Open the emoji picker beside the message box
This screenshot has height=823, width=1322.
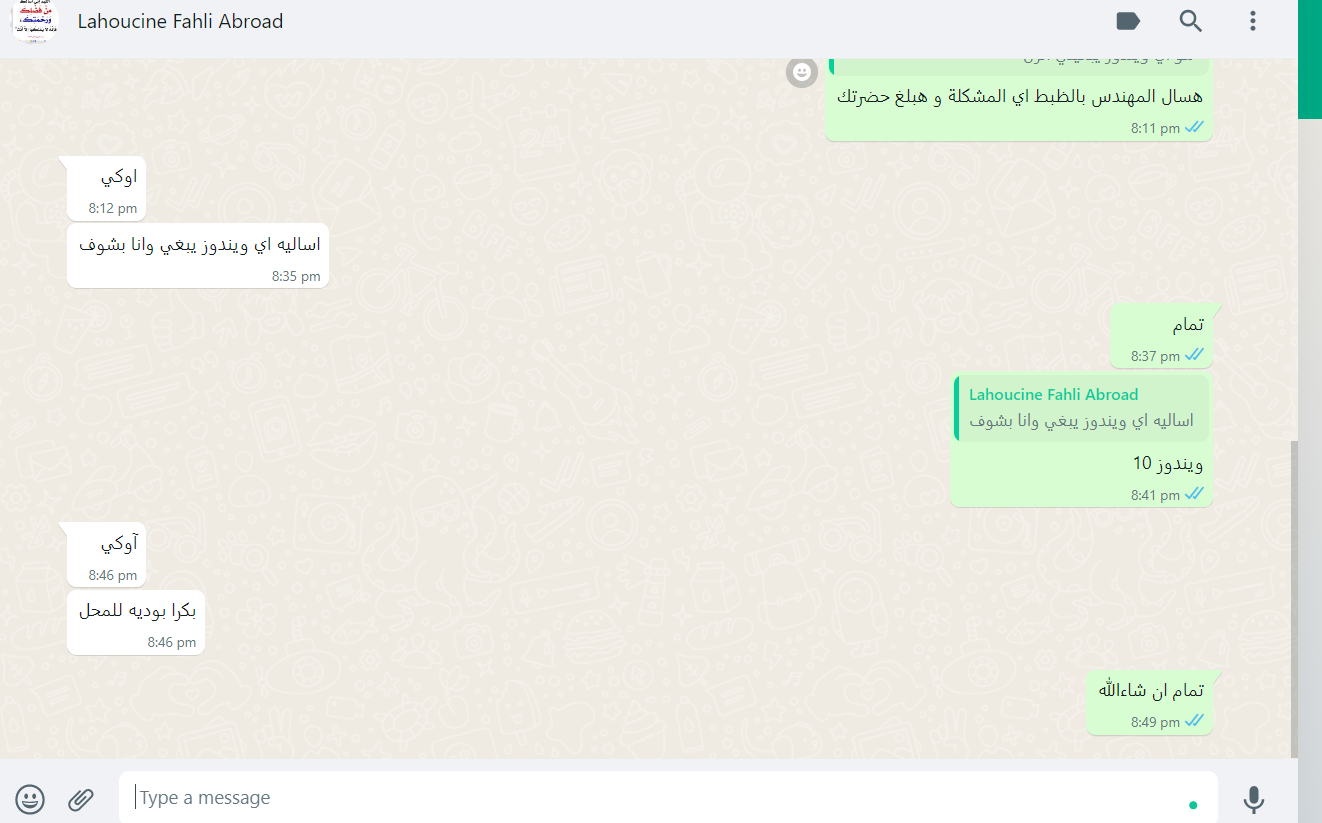click(30, 798)
